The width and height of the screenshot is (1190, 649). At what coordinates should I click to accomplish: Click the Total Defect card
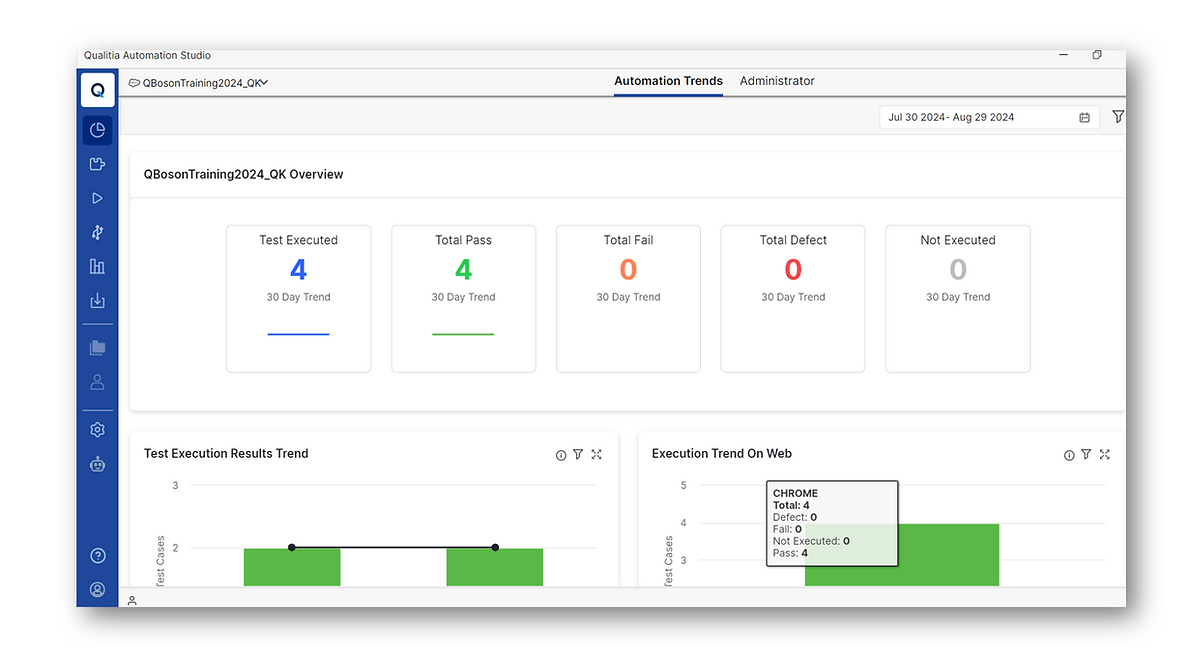pos(792,298)
